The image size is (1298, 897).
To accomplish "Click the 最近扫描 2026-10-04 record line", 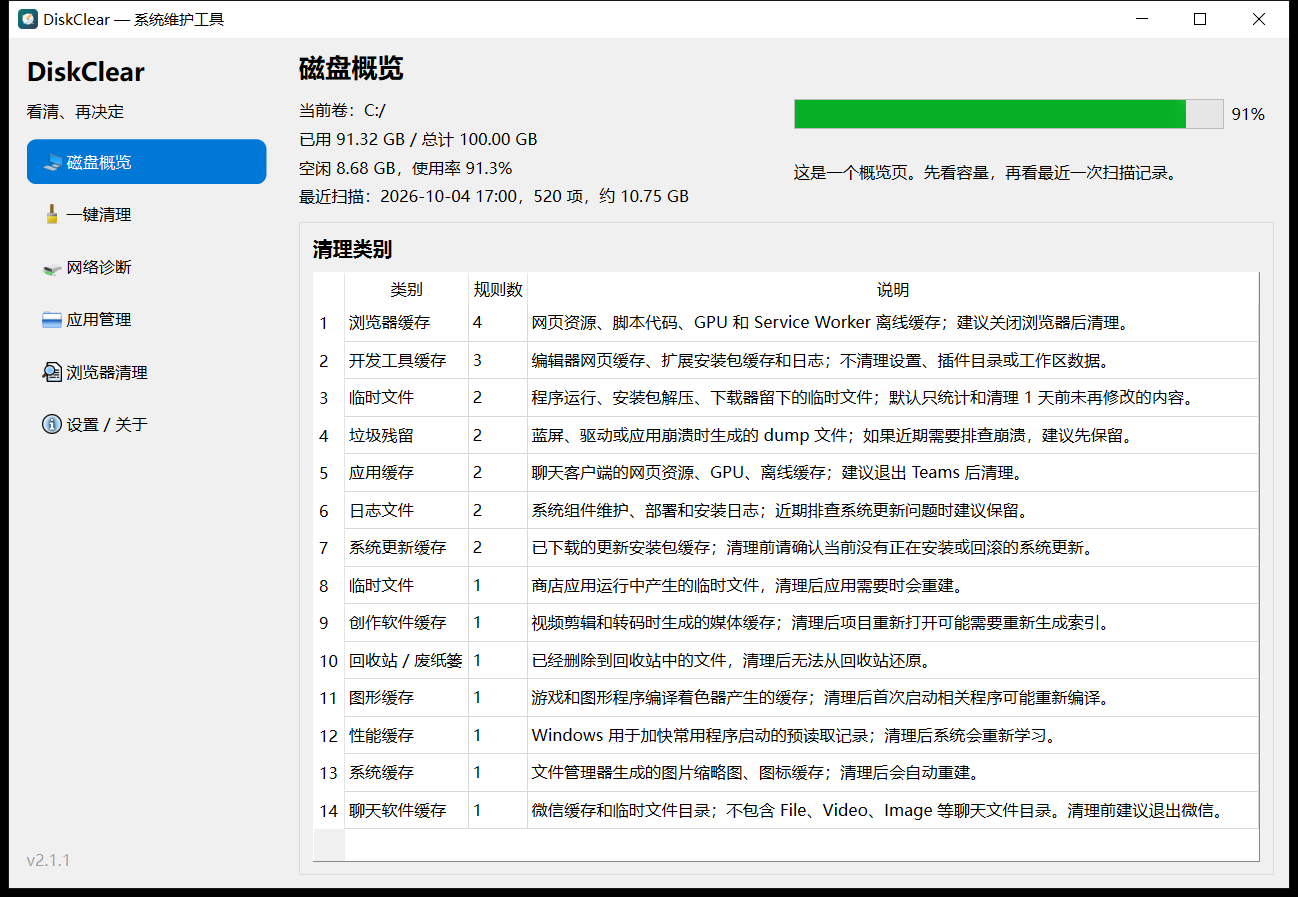I will click(x=494, y=197).
